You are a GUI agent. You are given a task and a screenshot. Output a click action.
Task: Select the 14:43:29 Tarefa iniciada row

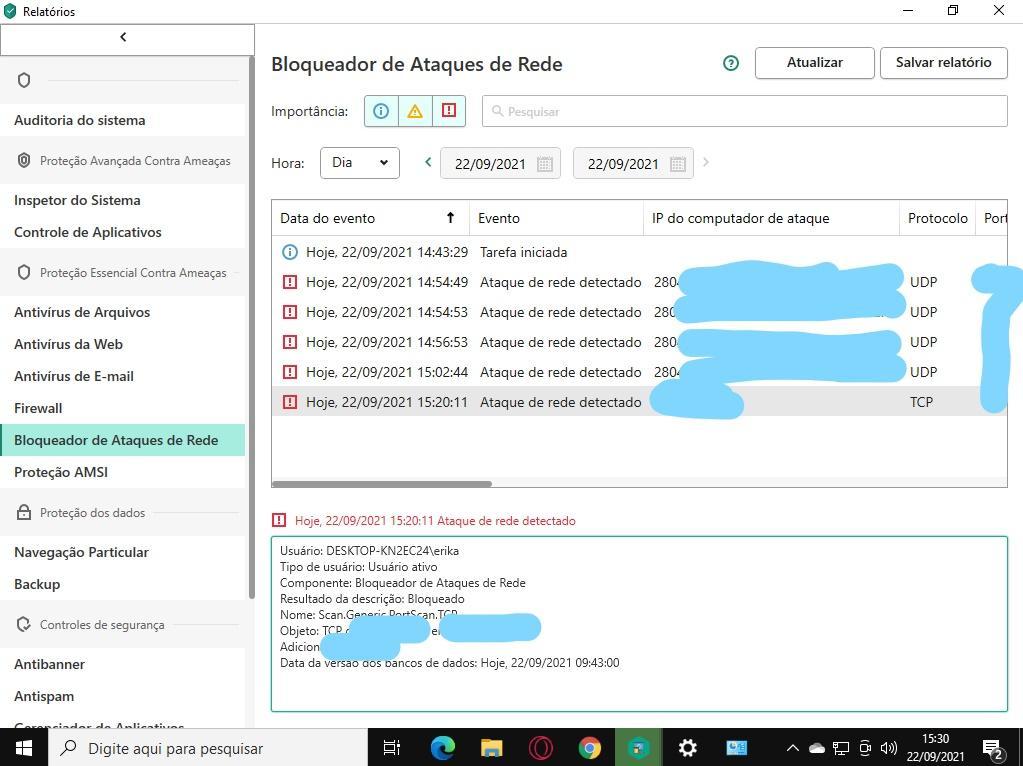639,252
